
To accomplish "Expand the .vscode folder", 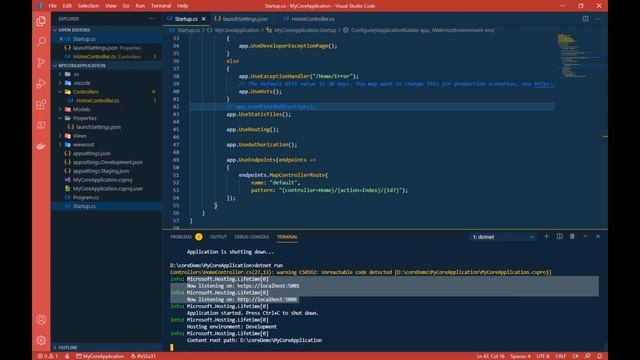I will coord(82,83).
